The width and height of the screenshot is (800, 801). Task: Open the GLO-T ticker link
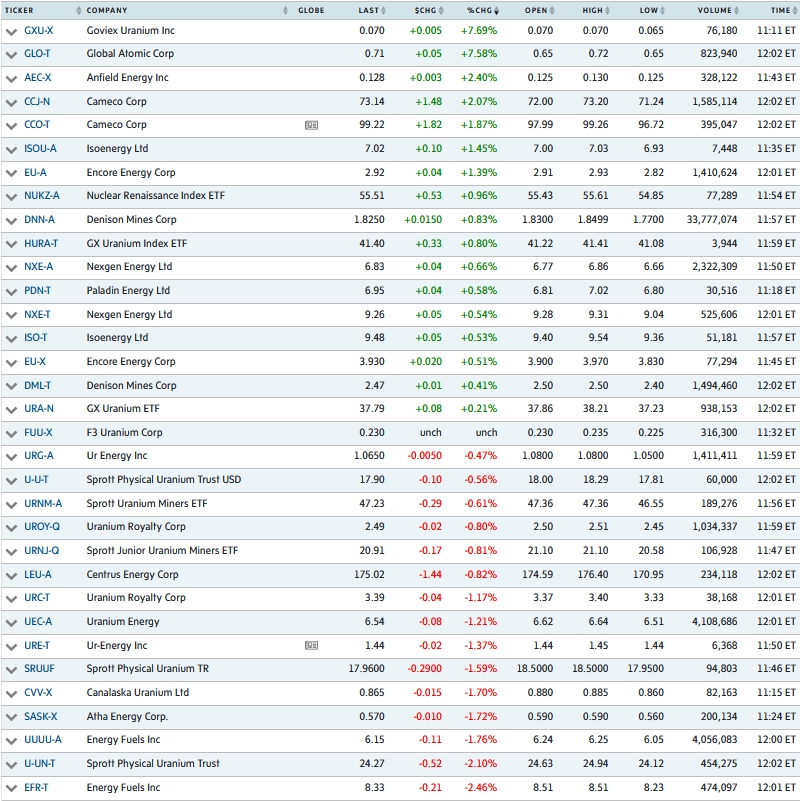[x=38, y=54]
